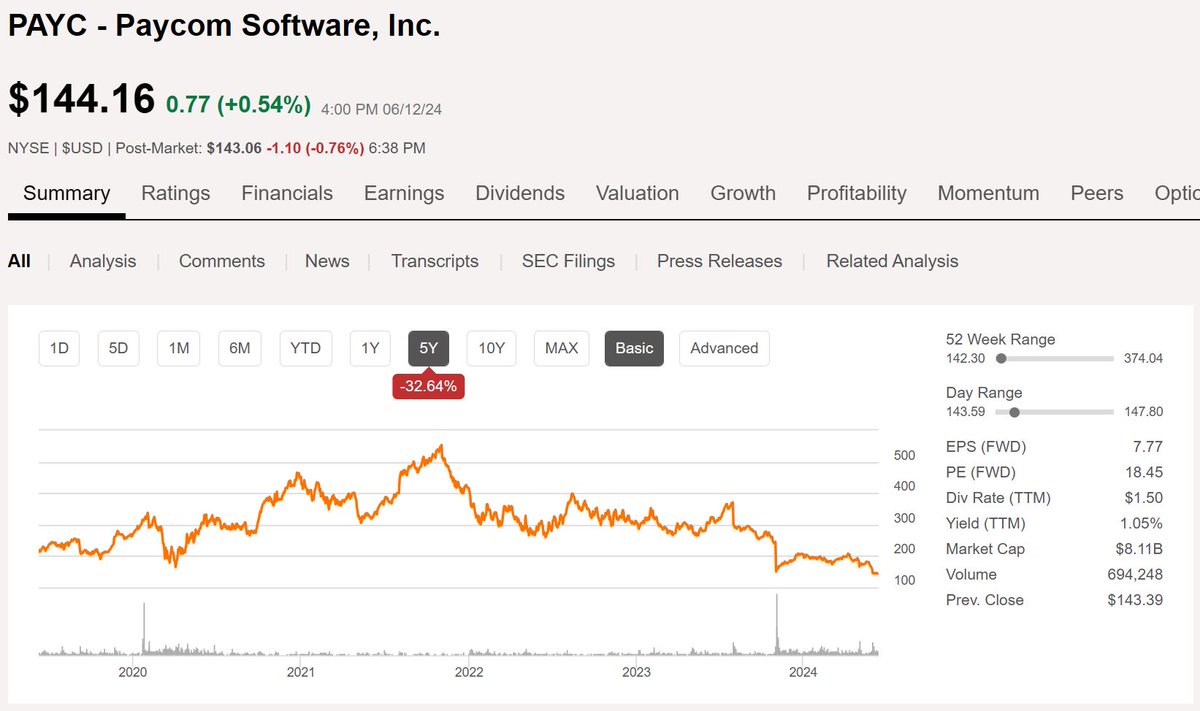Click the Day Range slider marker

1014,411
